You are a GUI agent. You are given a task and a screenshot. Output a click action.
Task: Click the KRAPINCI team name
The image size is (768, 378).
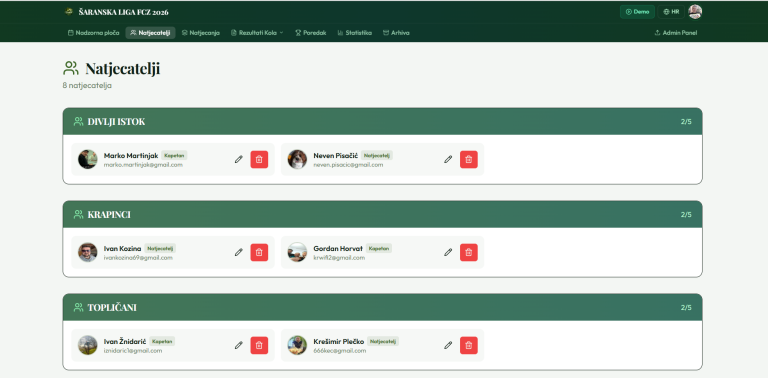(x=109, y=214)
